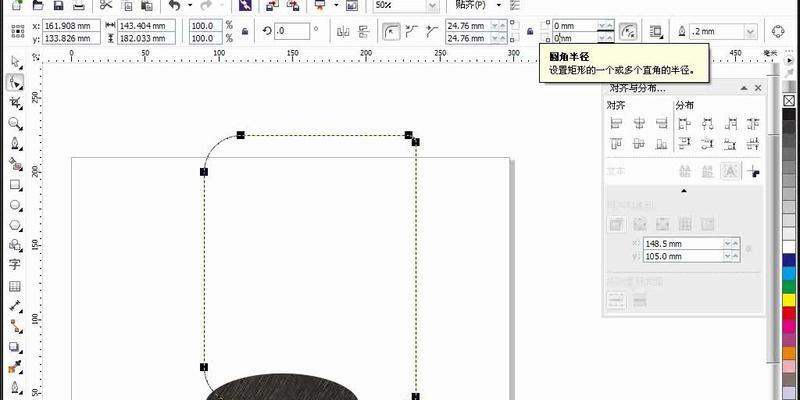Toggle the scale ratio lock
Viewport: 800px width, 400px height.
pos(245,32)
